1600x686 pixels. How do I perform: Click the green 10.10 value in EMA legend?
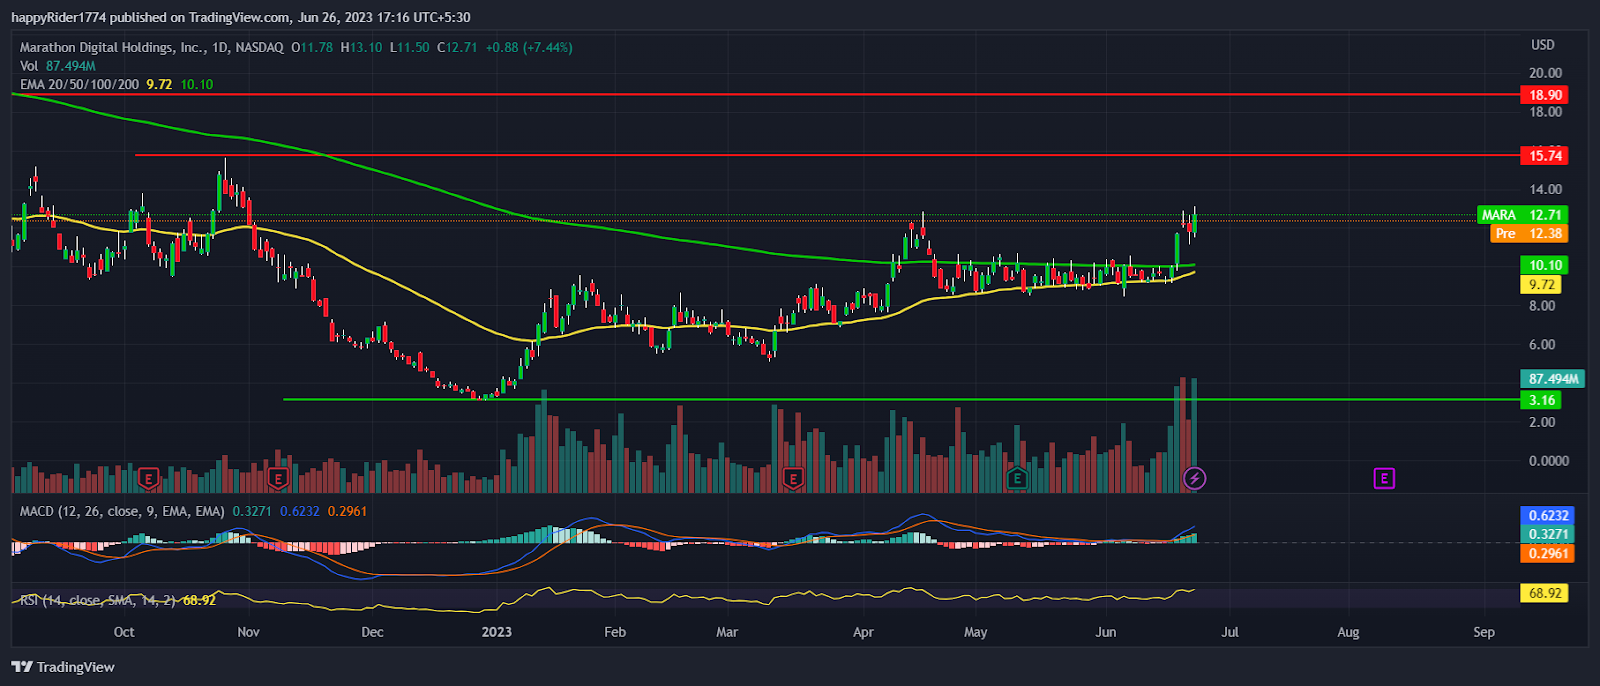click(197, 85)
